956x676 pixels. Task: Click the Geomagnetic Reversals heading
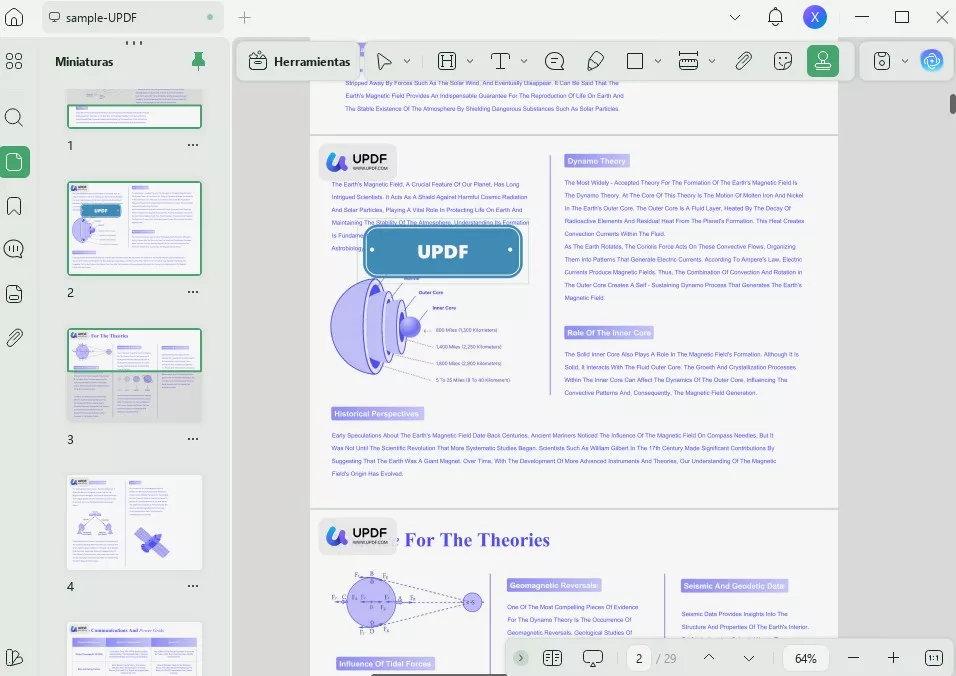tap(554, 585)
